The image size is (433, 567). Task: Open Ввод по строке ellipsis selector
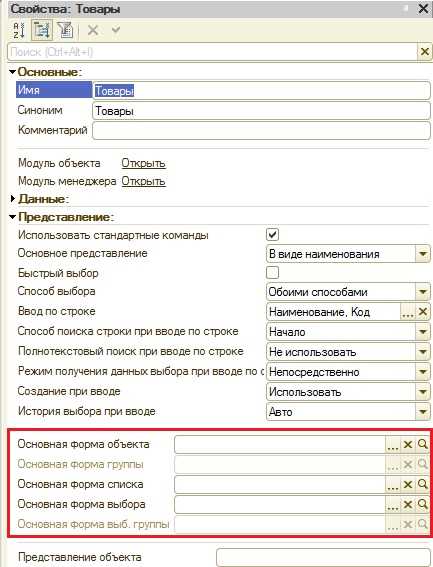(x=408, y=312)
